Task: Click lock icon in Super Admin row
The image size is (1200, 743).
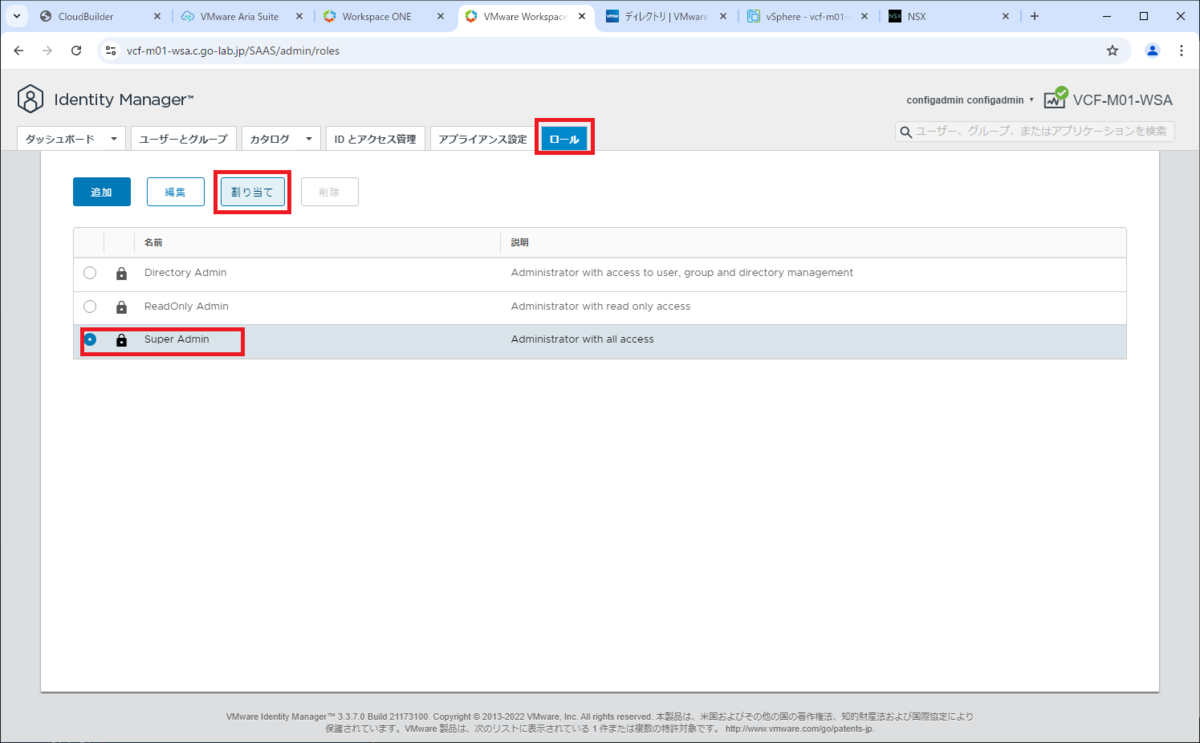Action: [x=121, y=341]
